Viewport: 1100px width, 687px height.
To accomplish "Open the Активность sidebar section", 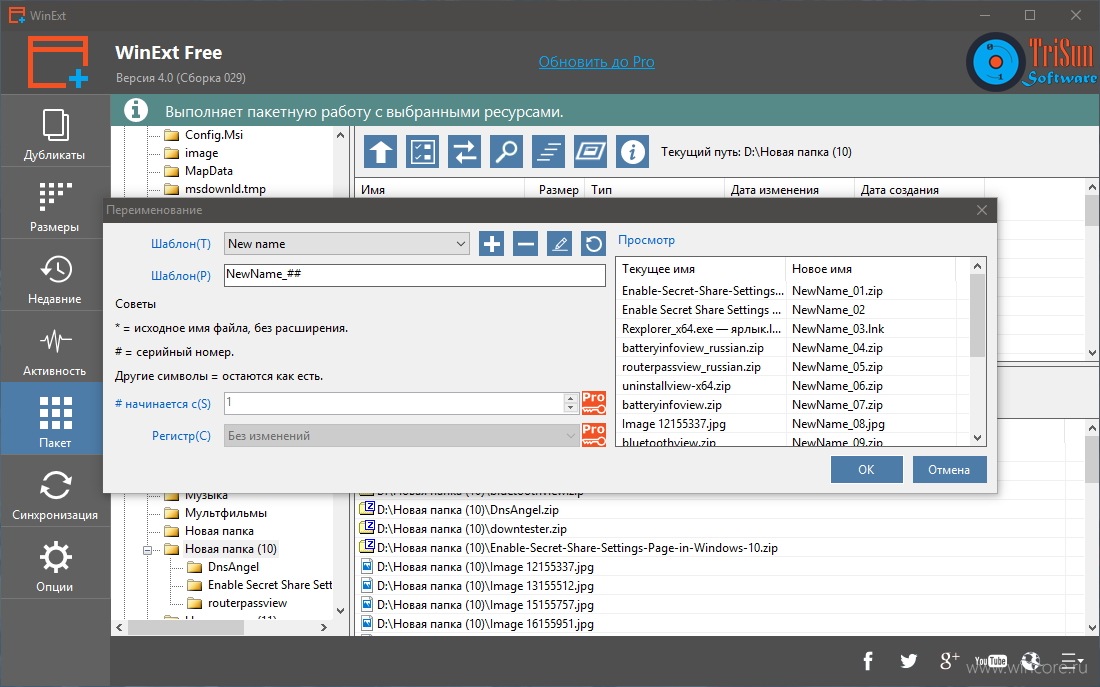I will coord(55,347).
